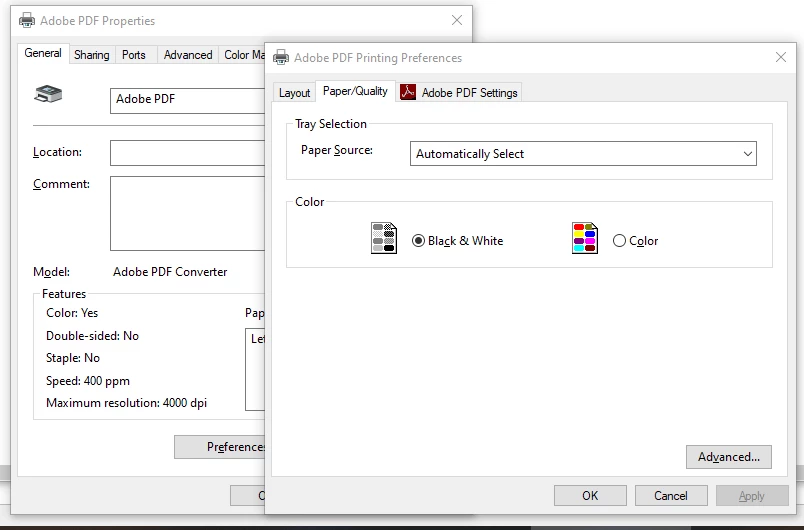Click OK in Printing Preferences
The width and height of the screenshot is (804, 530).
click(x=590, y=496)
